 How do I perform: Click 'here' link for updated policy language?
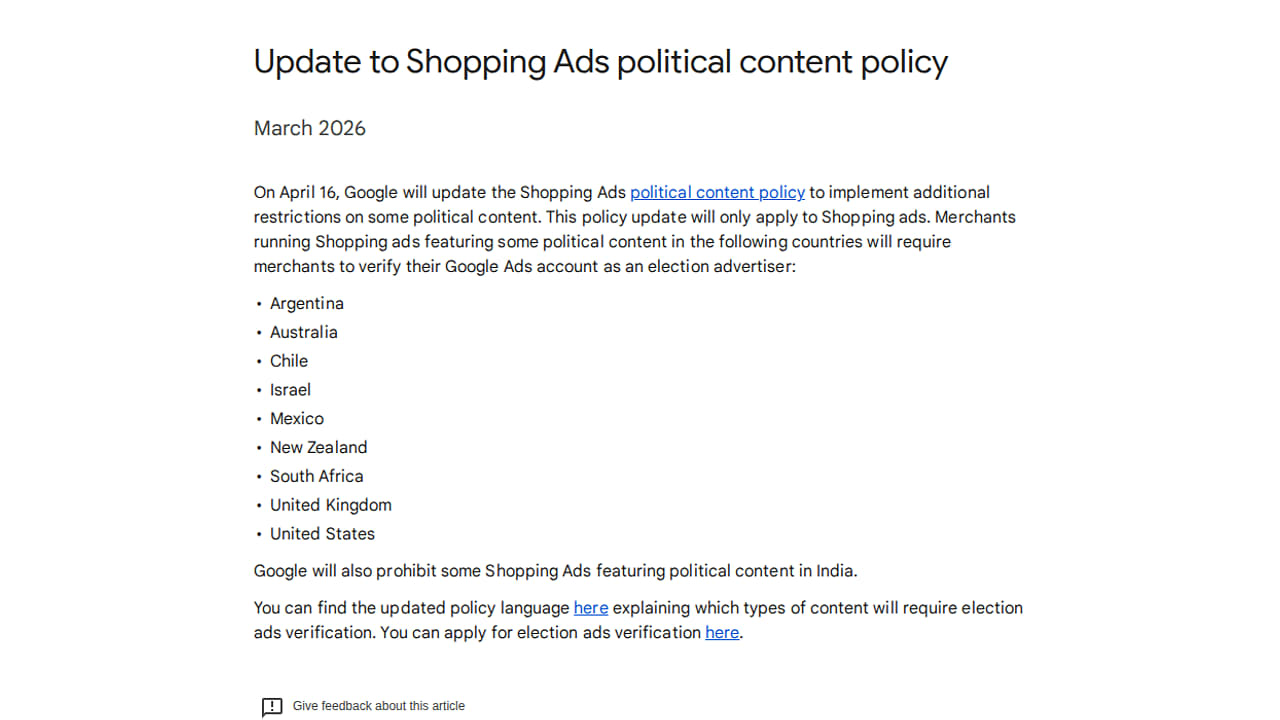(x=590, y=608)
